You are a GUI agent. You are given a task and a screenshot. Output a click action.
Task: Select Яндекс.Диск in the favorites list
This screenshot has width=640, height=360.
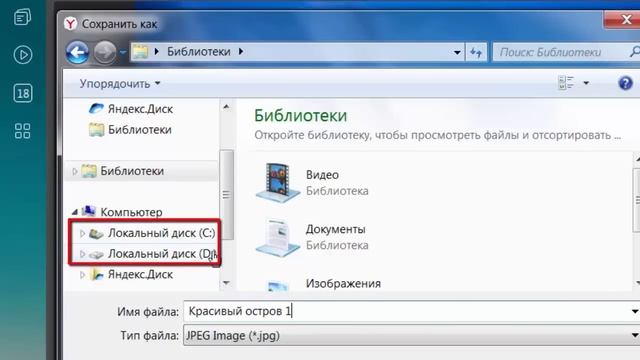(x=140, y=109)
